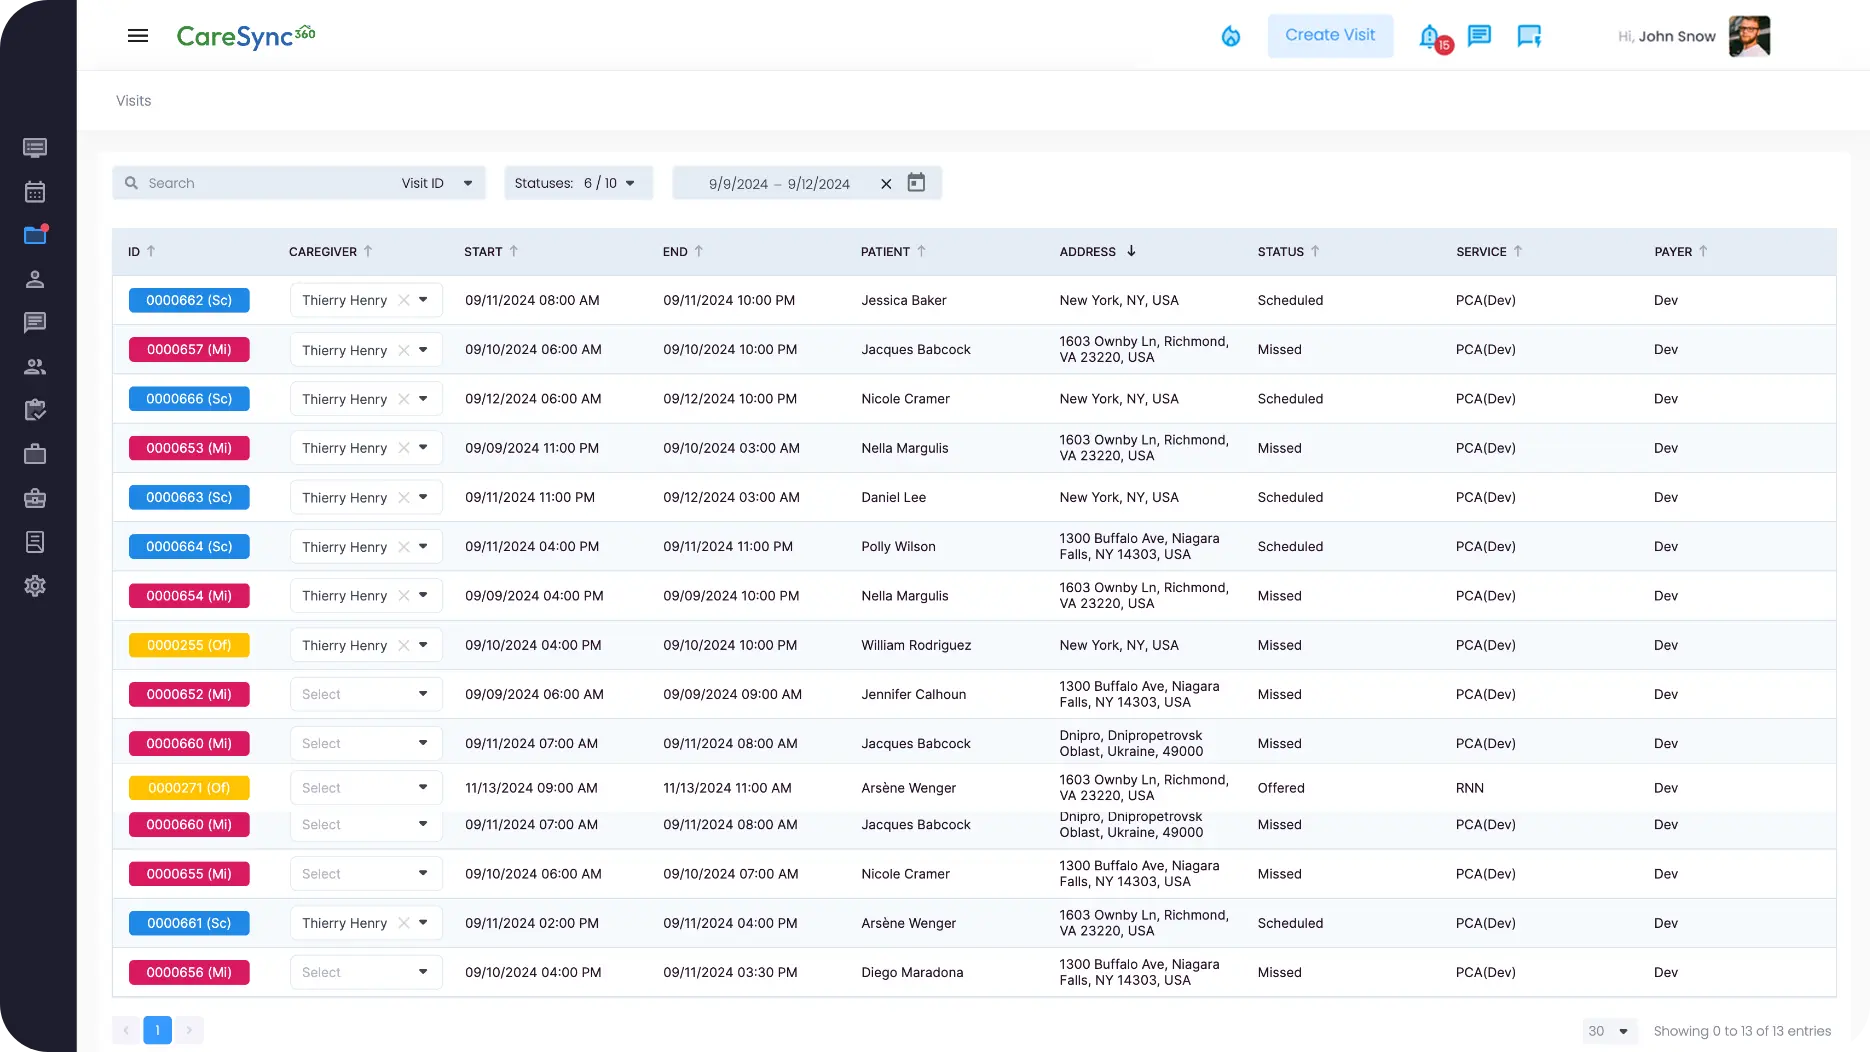This screenshot has width=1870, height=1052.
Task: Open the Visits breadcrumb tab
Action: [133, 100]
